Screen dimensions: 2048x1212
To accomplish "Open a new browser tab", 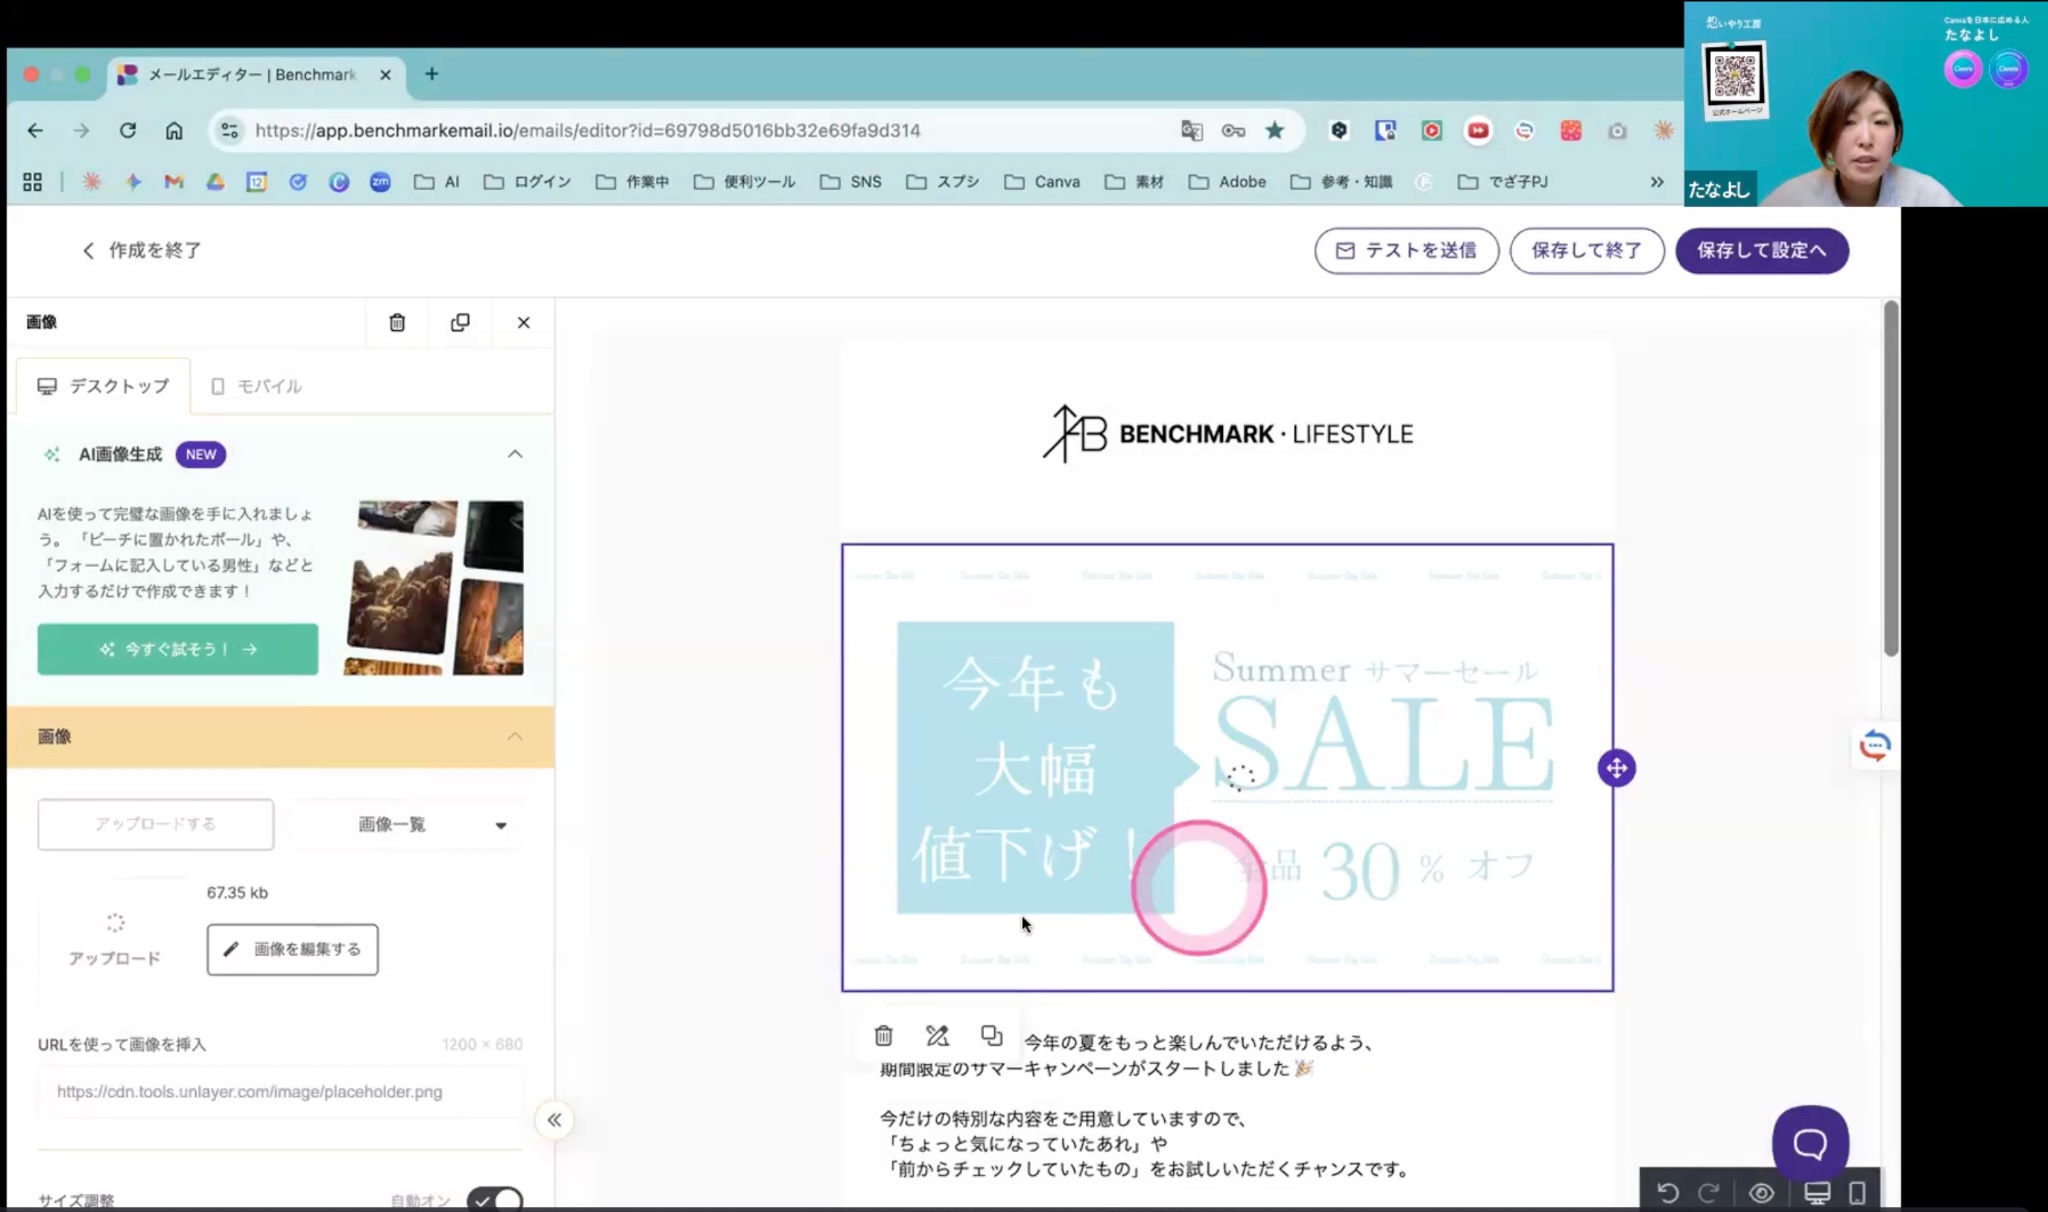I will coord(431,74).
